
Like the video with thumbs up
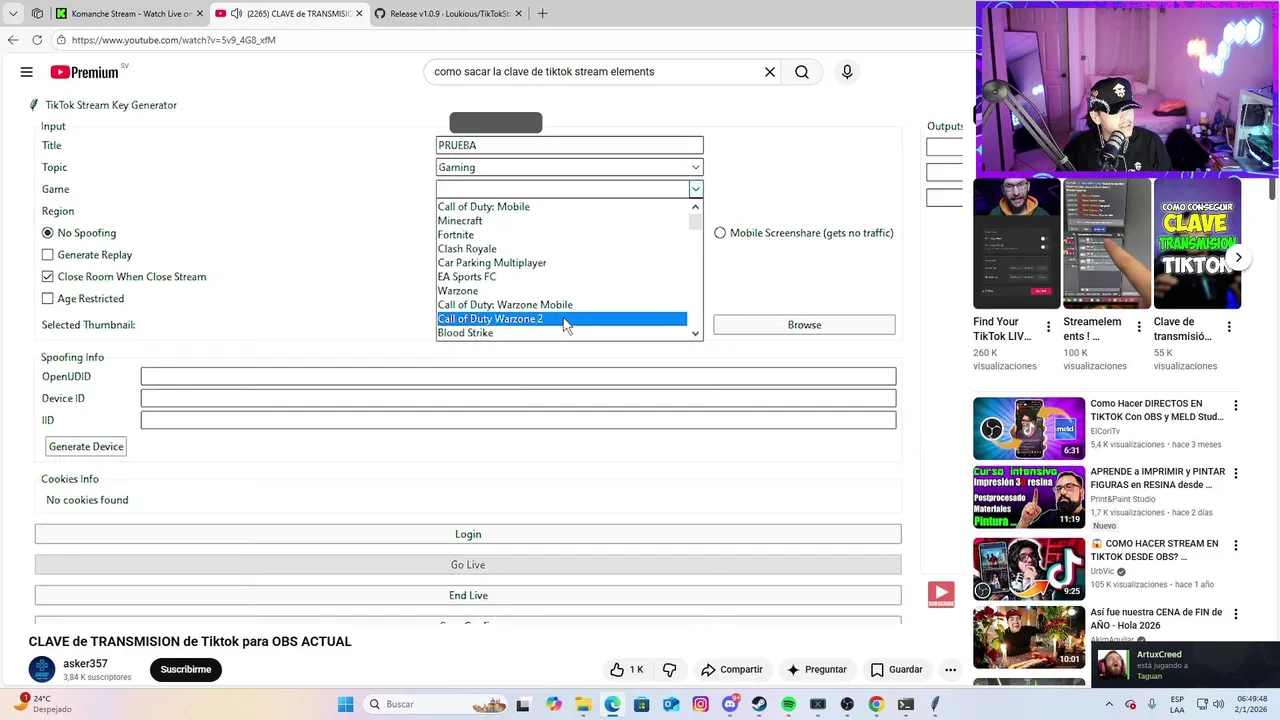(627, 670)
